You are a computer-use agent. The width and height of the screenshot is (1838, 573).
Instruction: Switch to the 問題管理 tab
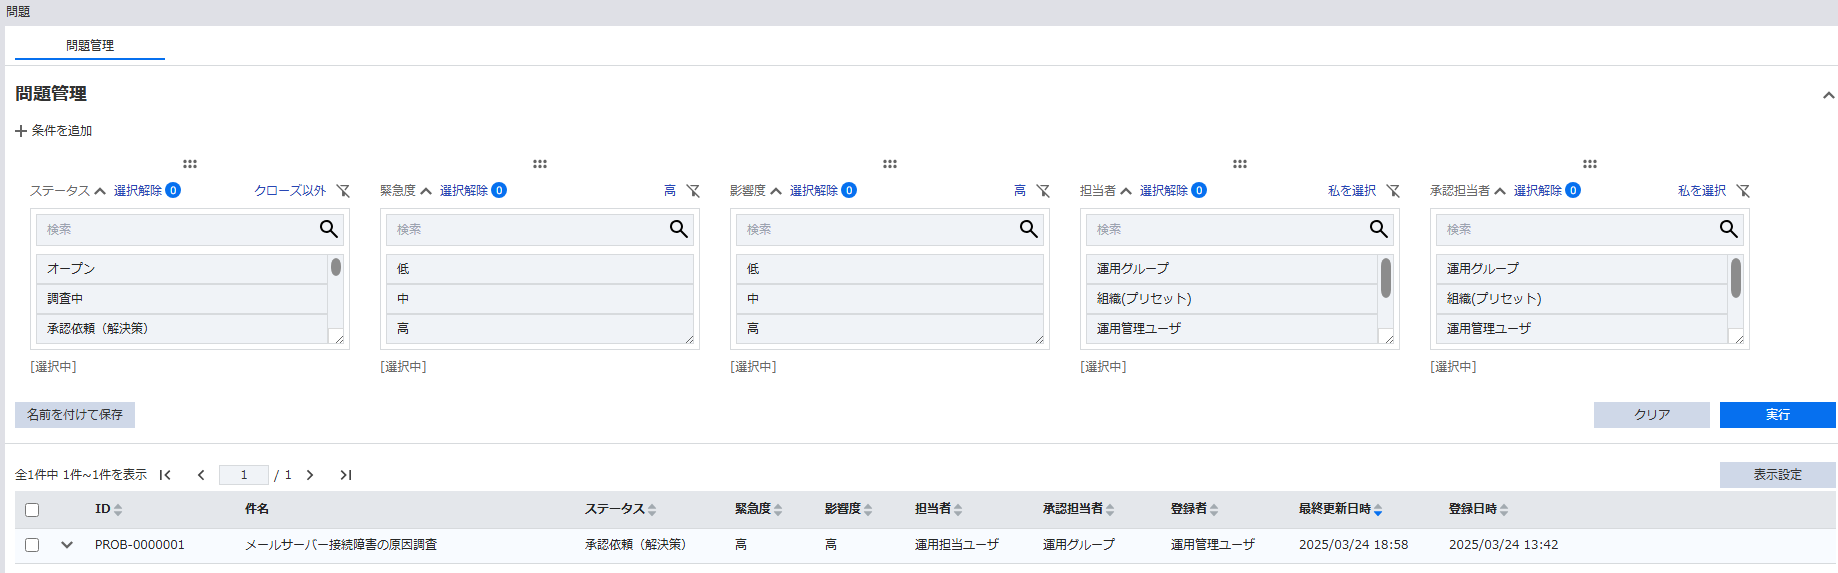point(90,45)
